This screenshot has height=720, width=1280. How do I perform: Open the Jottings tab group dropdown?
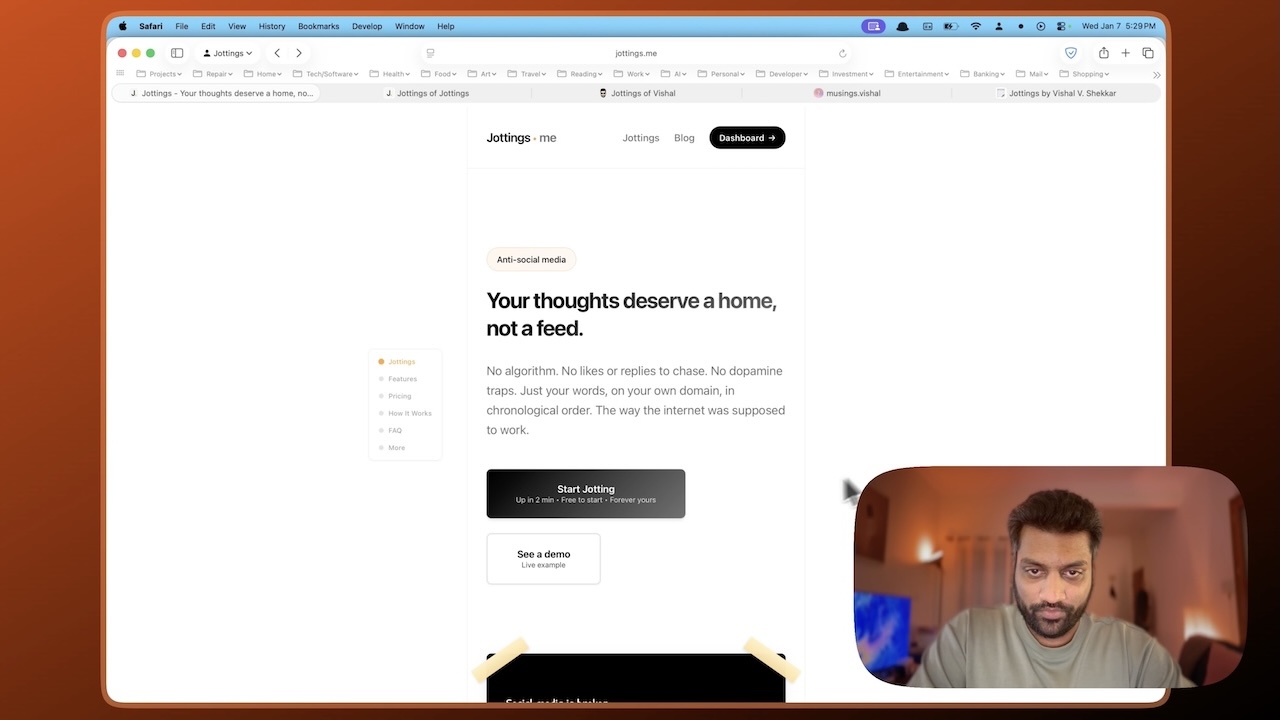pos(227,52)
